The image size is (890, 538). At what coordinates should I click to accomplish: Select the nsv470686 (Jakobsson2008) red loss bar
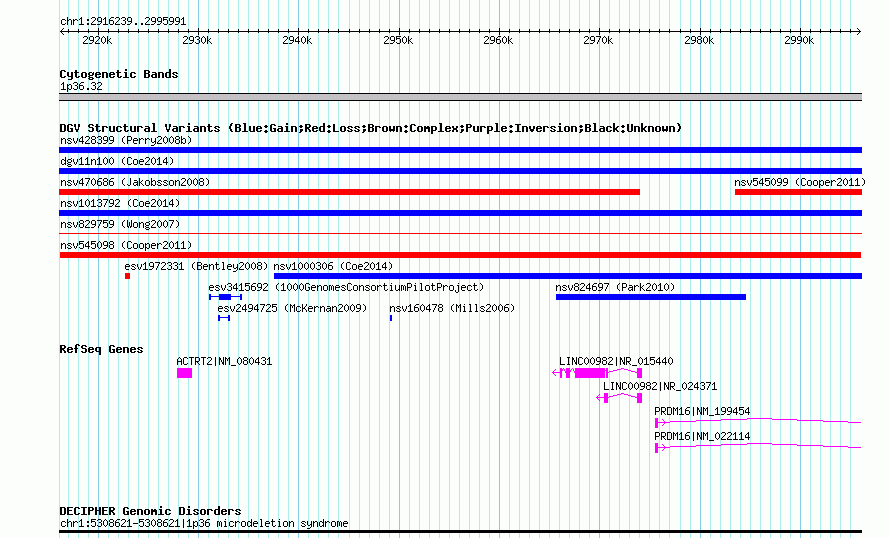click(x=350, y=192)
